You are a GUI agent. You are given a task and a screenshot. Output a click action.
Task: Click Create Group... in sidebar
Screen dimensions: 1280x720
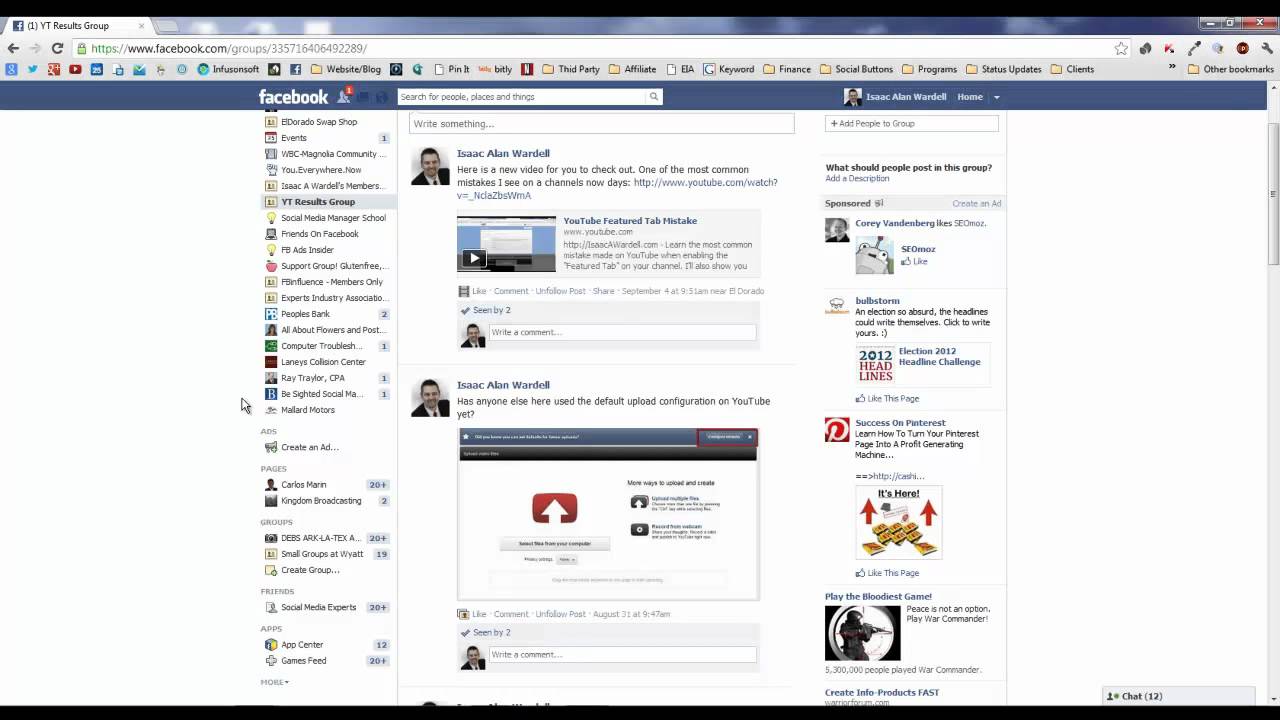[x=310, y=570]
